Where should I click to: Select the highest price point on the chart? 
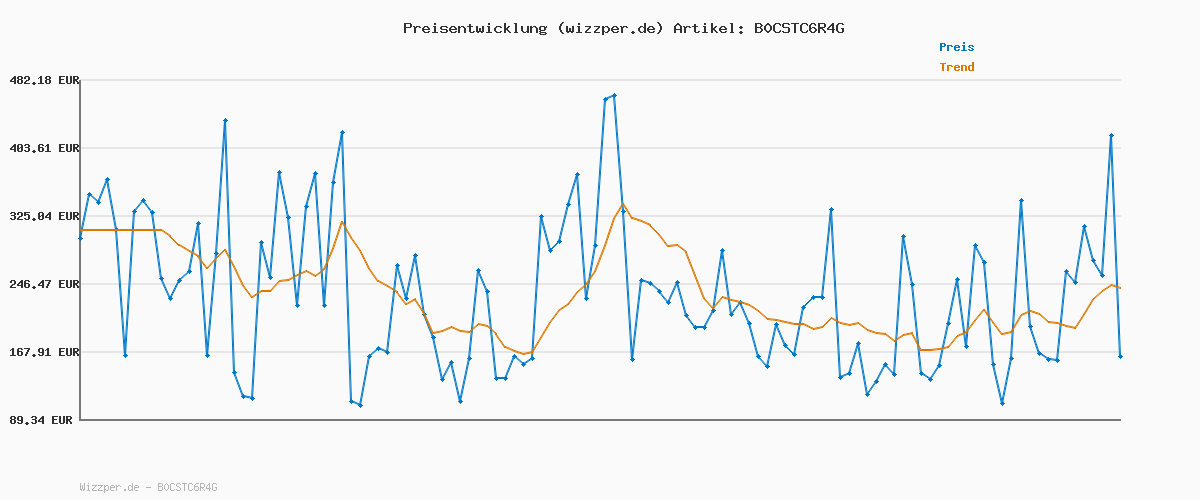point(614,96)
